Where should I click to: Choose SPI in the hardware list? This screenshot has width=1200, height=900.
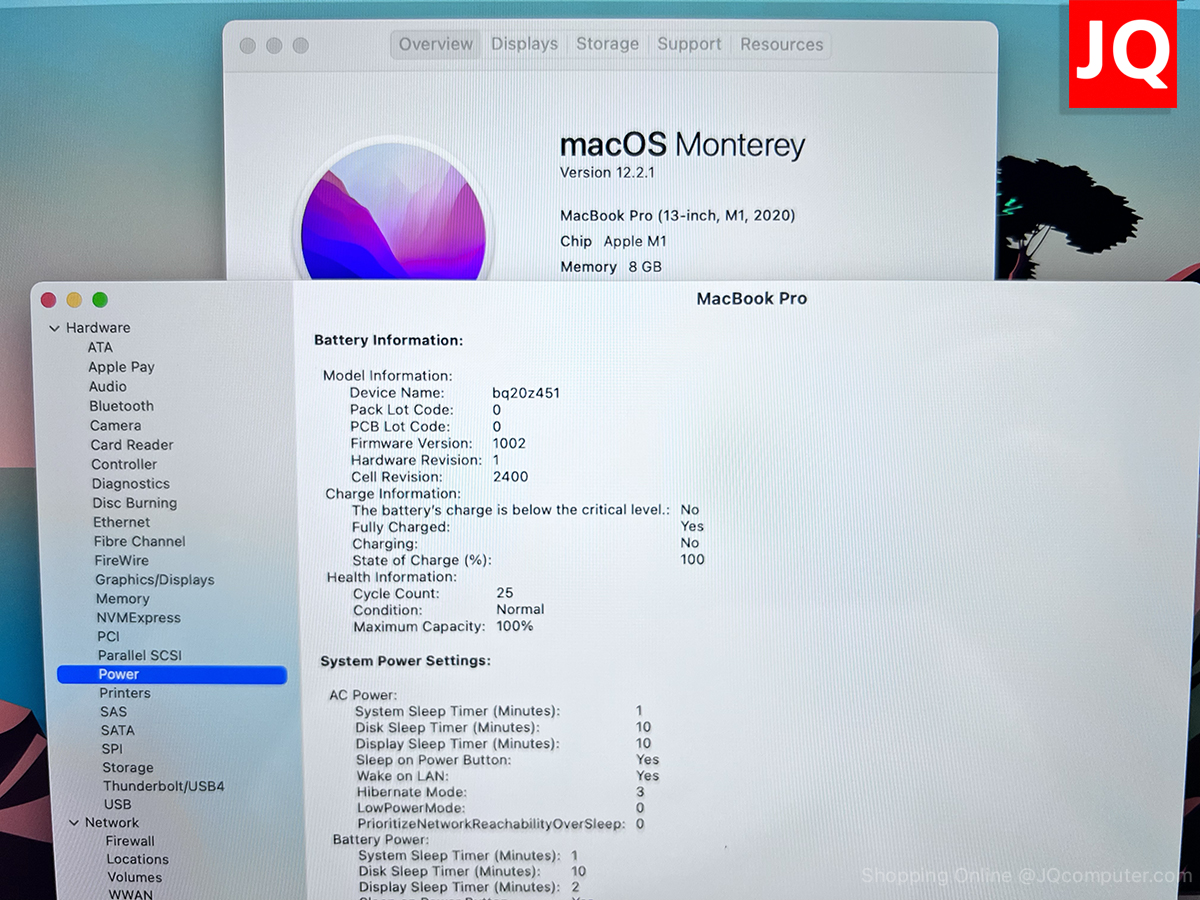click(112, 749)
